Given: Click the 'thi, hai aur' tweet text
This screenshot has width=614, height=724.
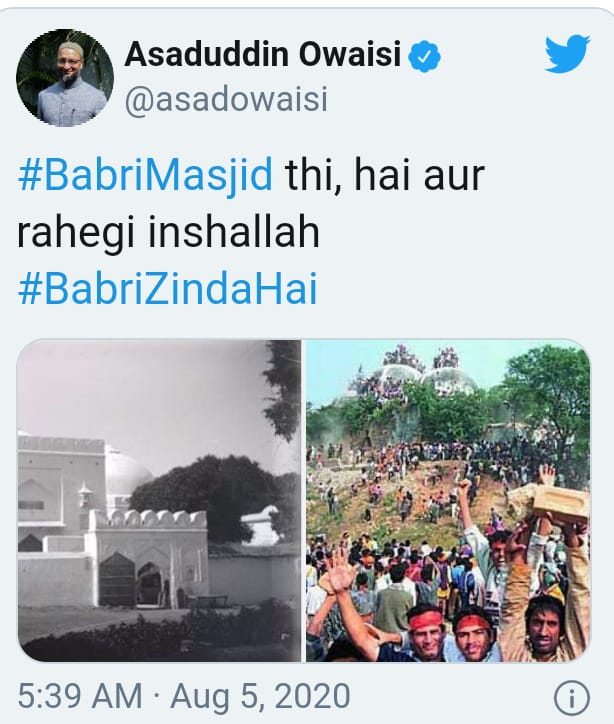Looking at the screenshot, I should click(x=385, y=175).
